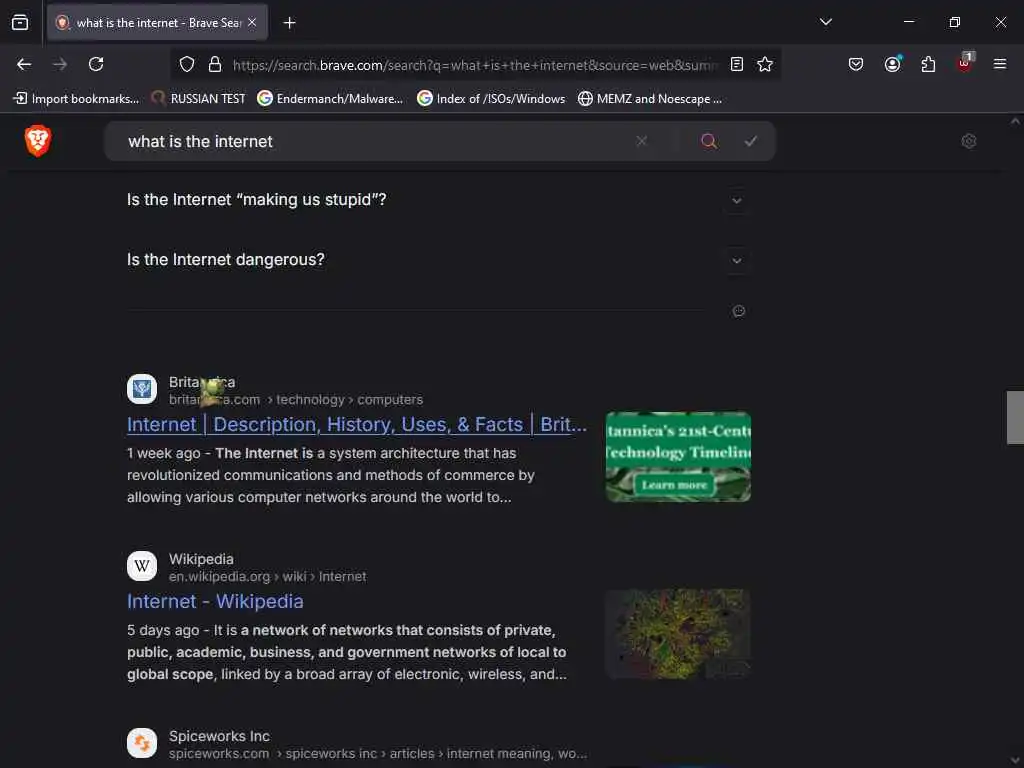Click the vertical scrollbar thumb
The image size is (1024, 768).
pos(1015,417)
